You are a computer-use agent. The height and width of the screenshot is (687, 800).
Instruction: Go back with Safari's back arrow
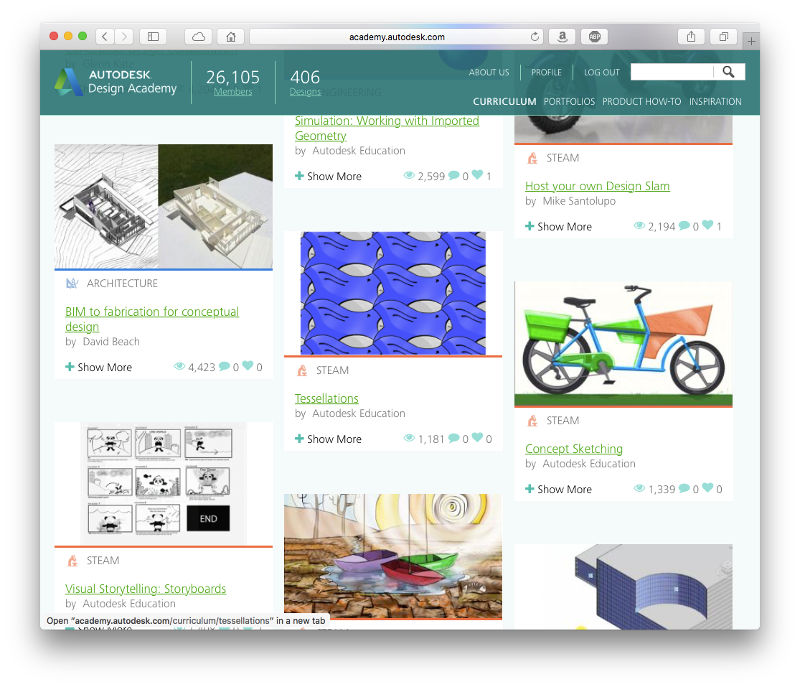[x=105, y=36]
